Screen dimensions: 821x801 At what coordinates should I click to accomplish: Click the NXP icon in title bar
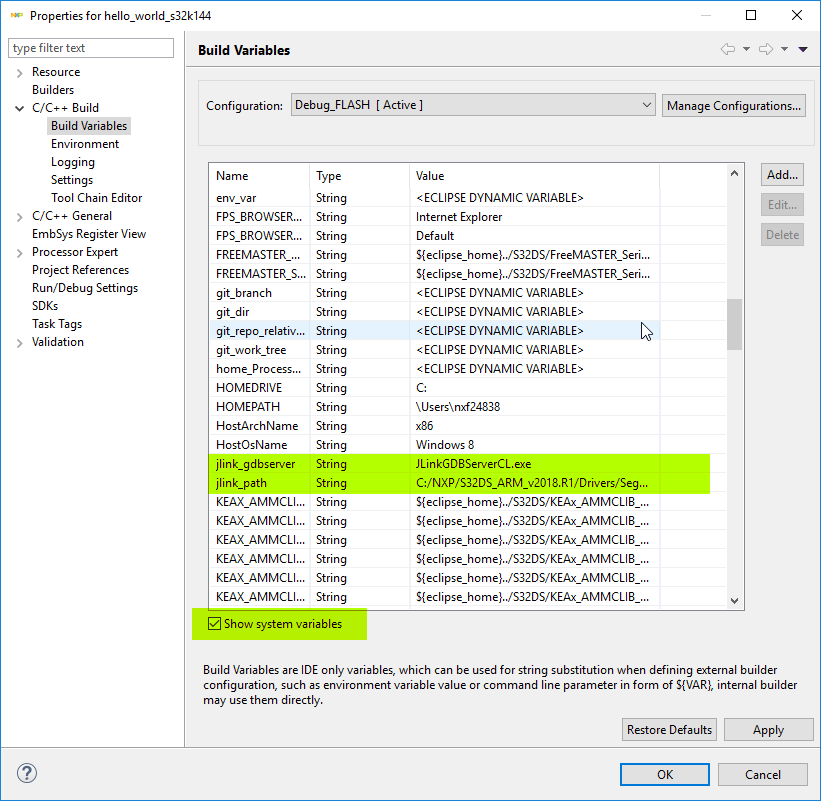pos(16,16)
